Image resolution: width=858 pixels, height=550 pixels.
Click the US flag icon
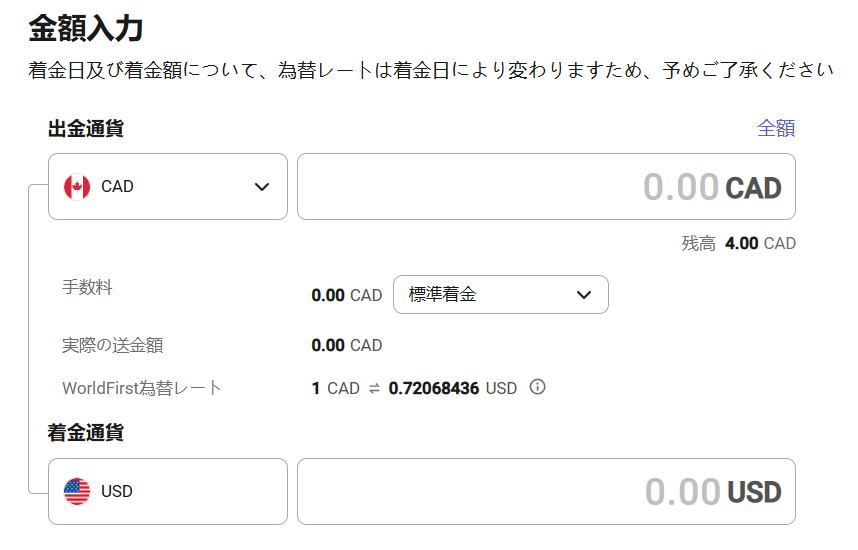pos(77,491)
